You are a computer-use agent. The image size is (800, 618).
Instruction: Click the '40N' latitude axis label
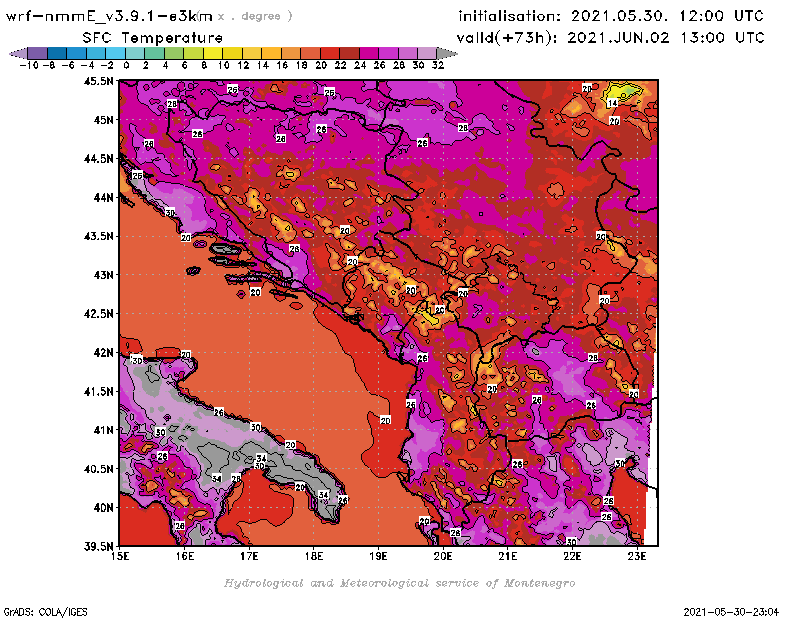[x=103, y=508]
